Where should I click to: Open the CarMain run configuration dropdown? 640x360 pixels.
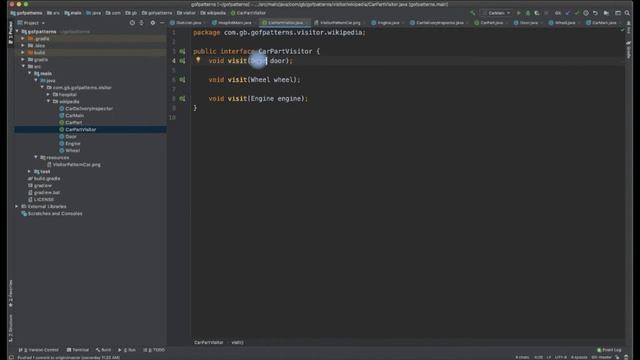click(496, 13)
